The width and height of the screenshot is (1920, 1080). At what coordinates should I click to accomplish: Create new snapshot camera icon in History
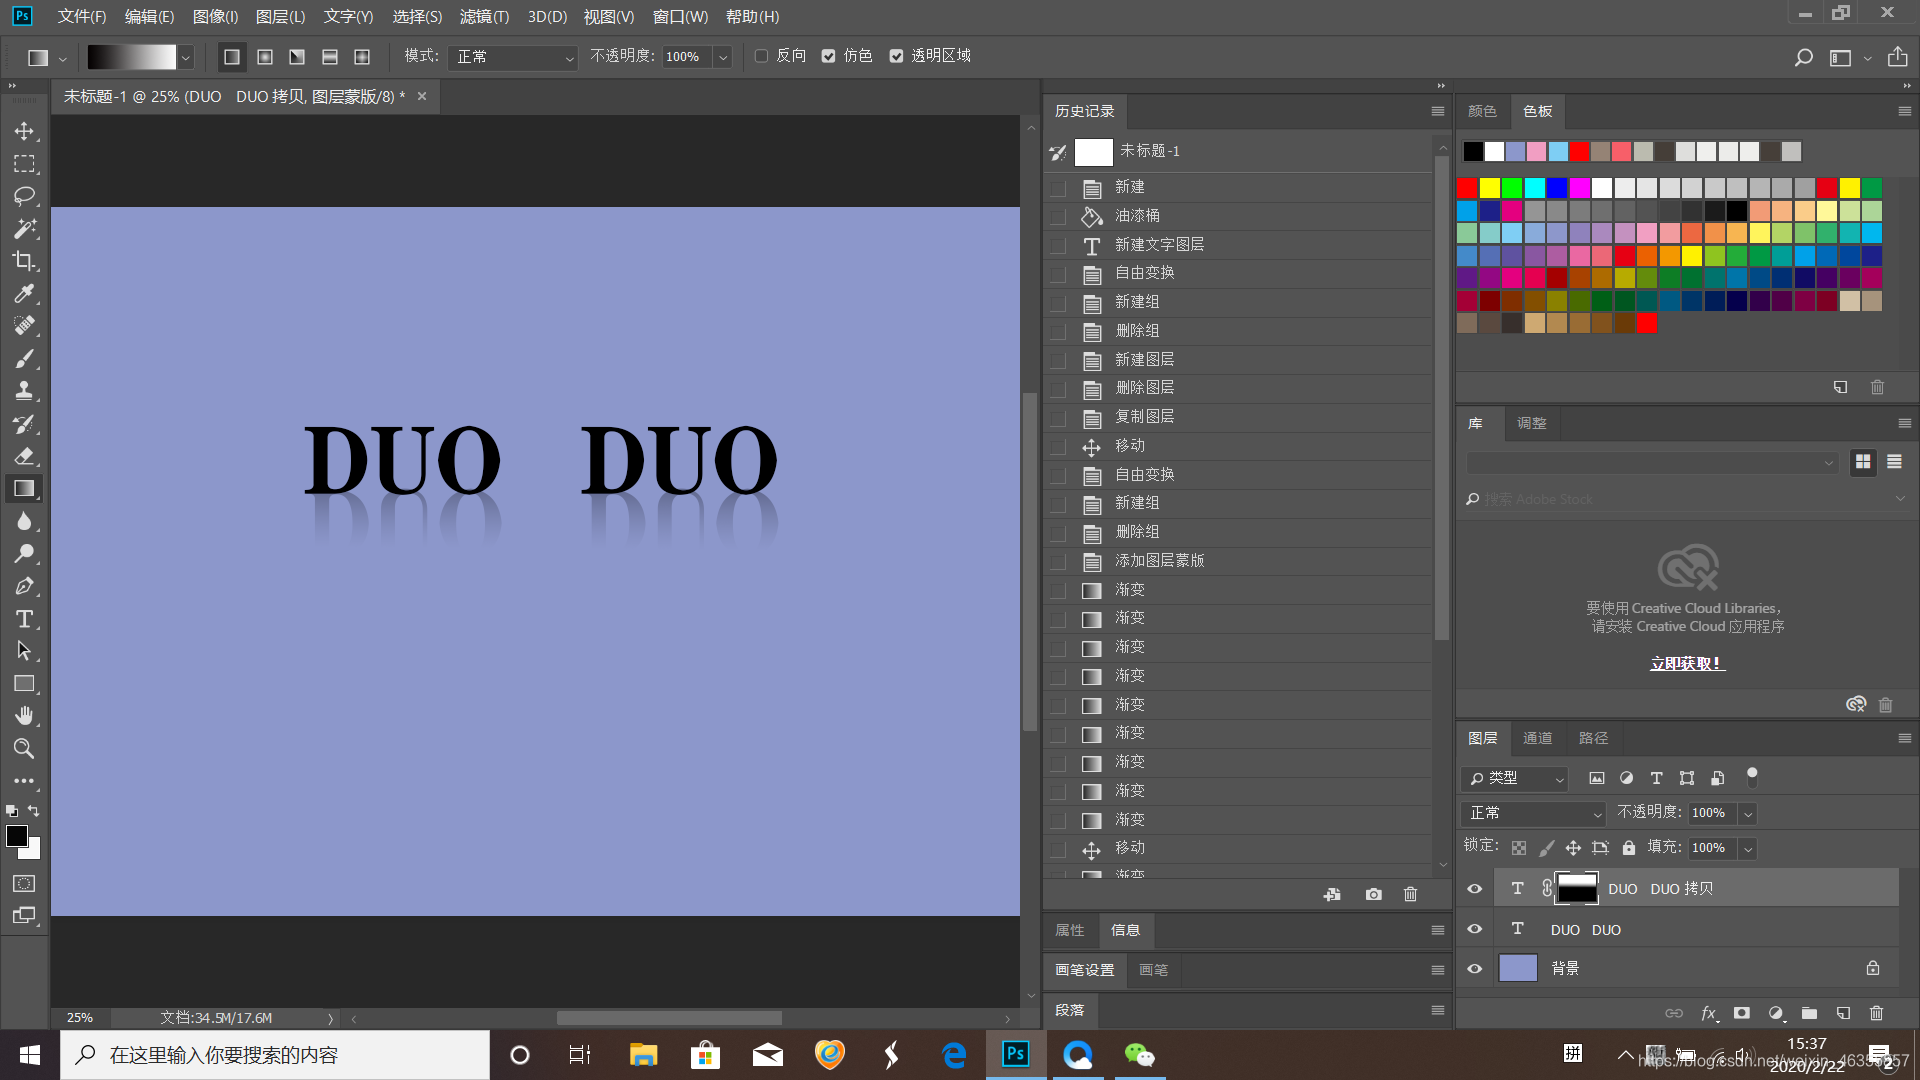(x=1373, y=894)
